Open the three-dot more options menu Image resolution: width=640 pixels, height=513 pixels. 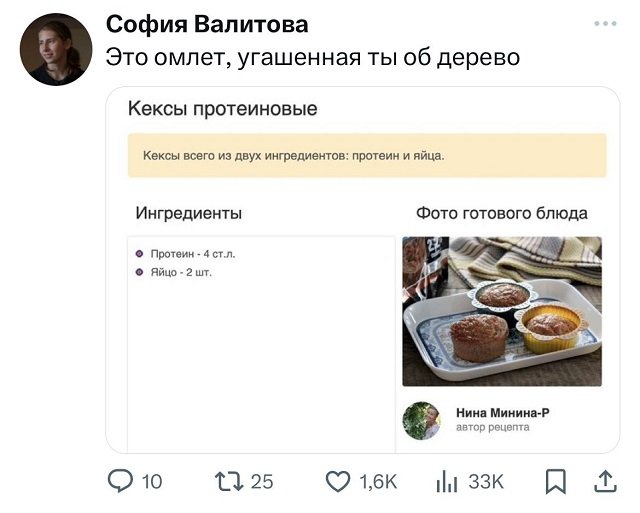(604, 24)
